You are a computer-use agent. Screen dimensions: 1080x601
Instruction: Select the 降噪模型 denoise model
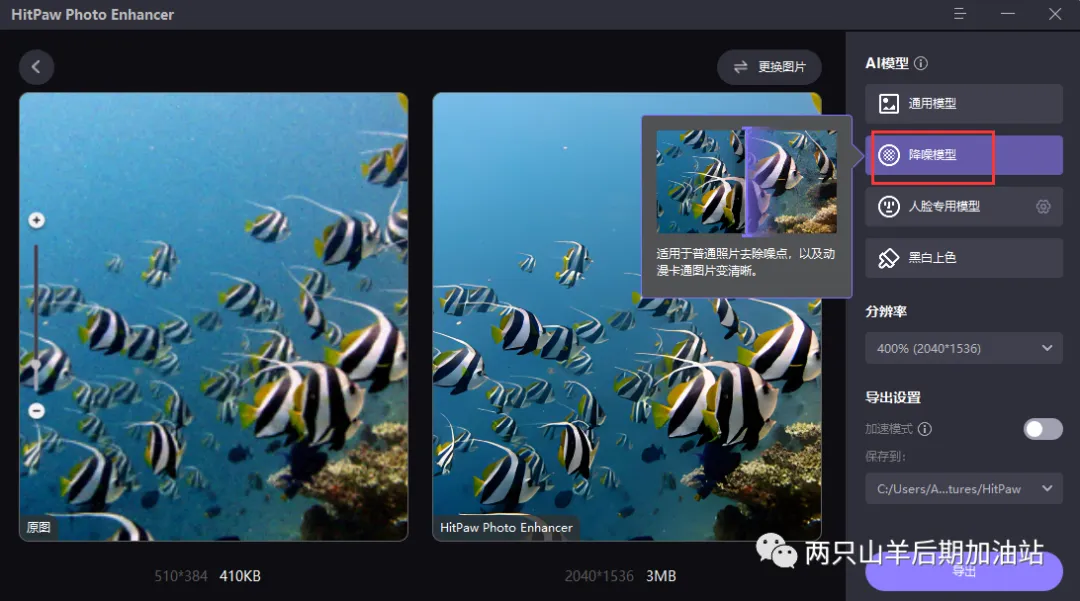point(964,155)
